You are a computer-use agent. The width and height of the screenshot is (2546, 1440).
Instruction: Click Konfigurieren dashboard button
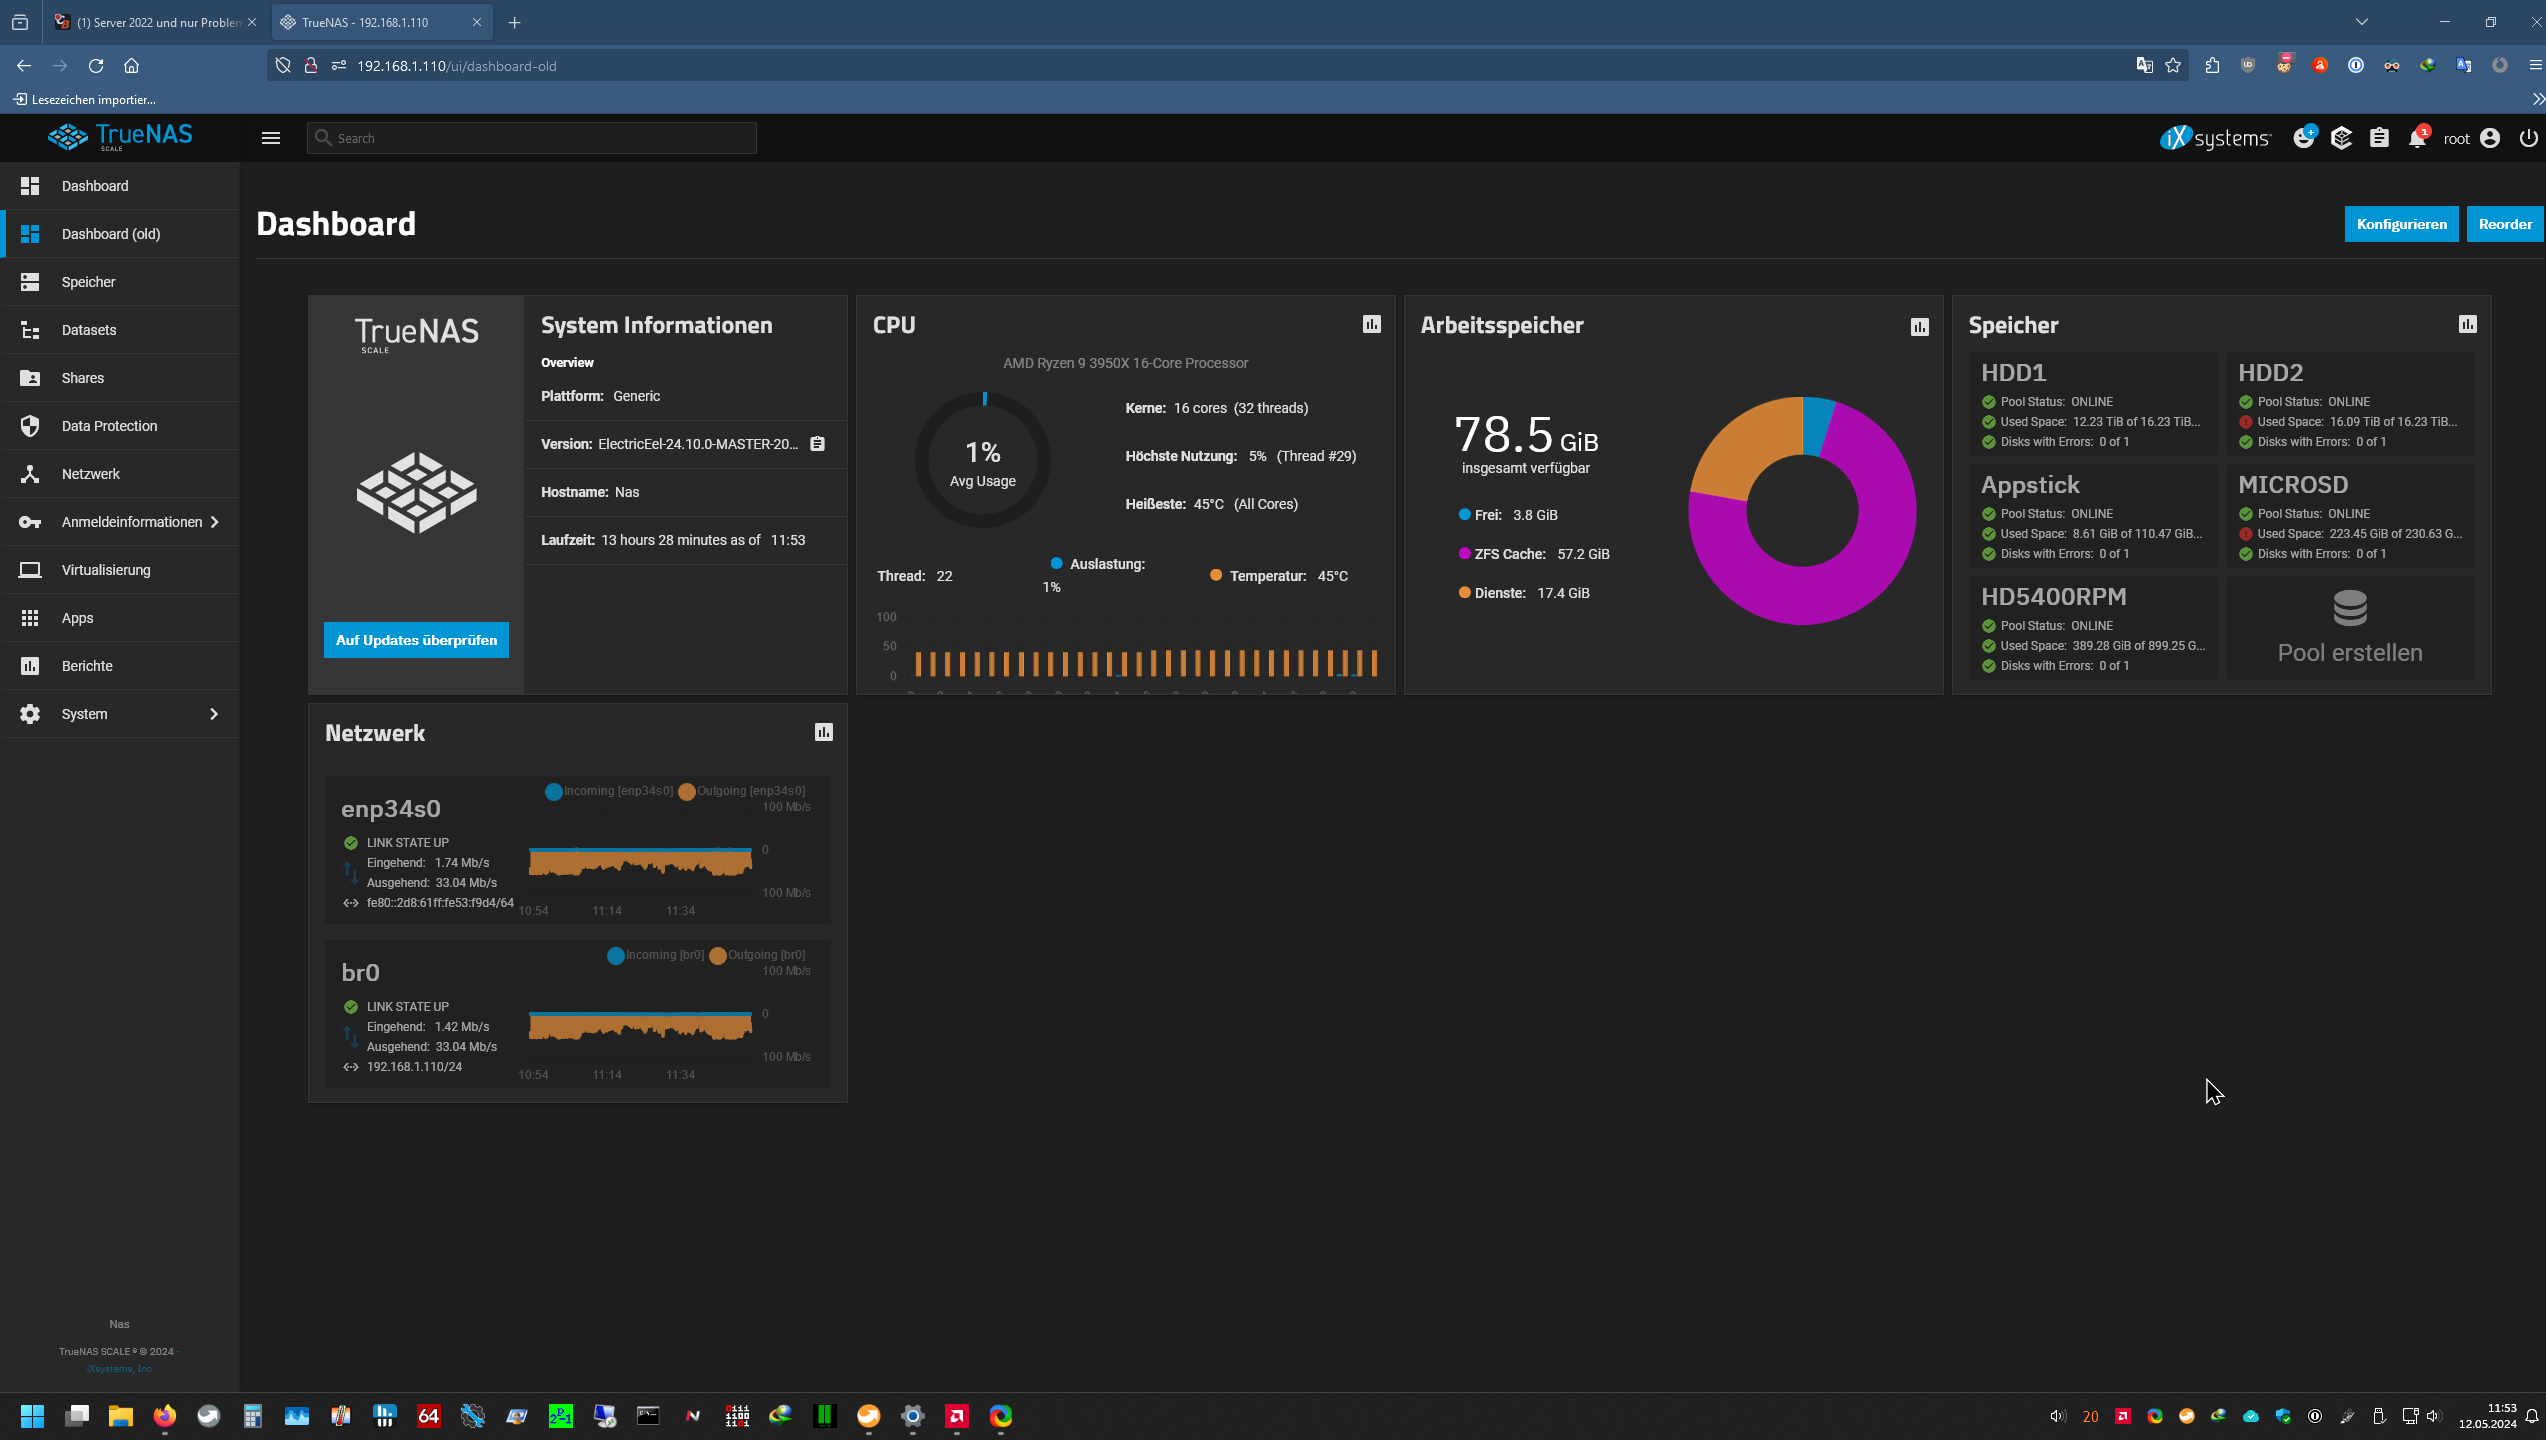click(2400, 224)
